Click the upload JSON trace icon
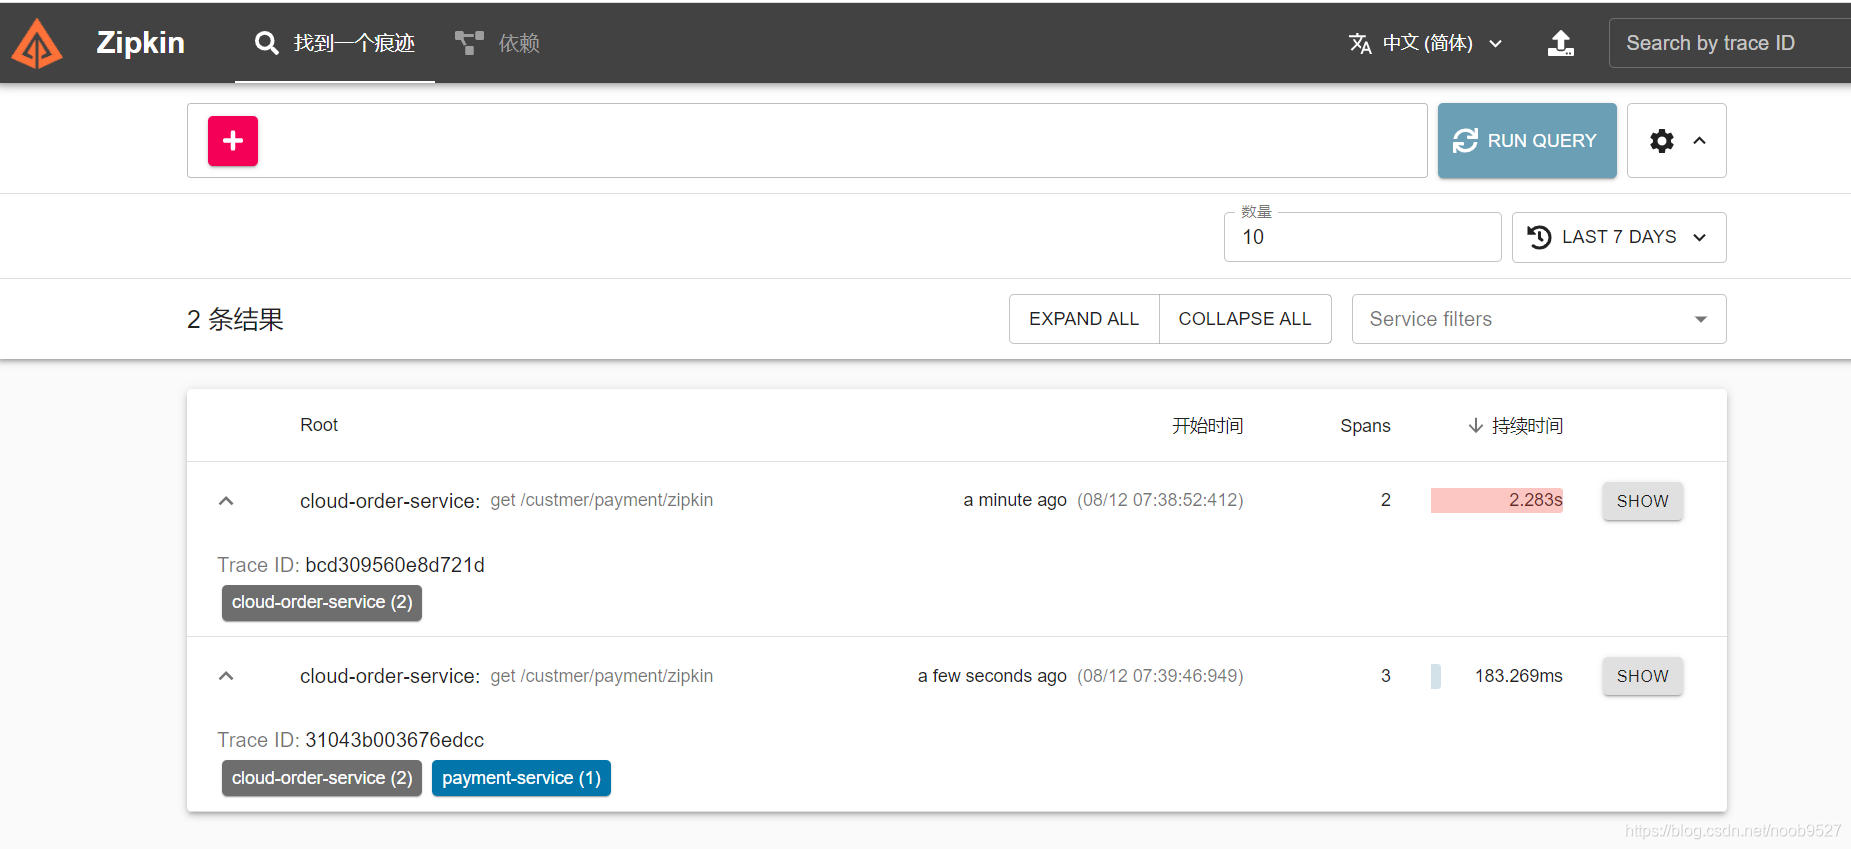This screenshot has width=1851, height=849. [1561, 43]
